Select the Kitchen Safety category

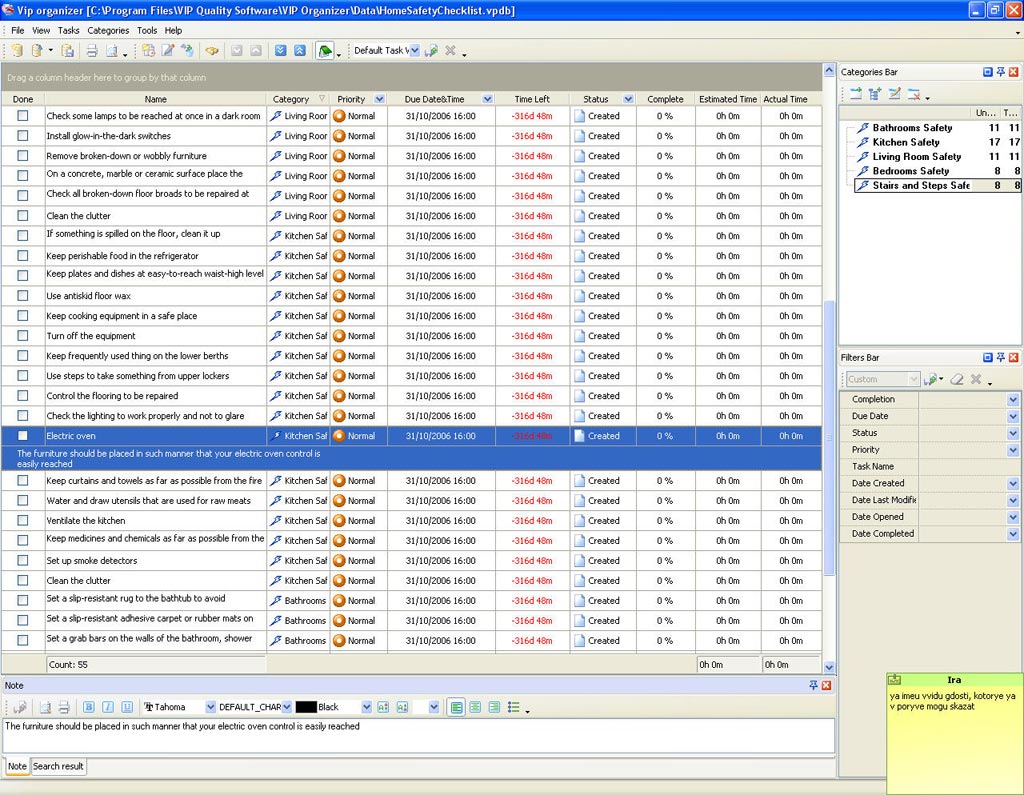click(x=906, y=142)
